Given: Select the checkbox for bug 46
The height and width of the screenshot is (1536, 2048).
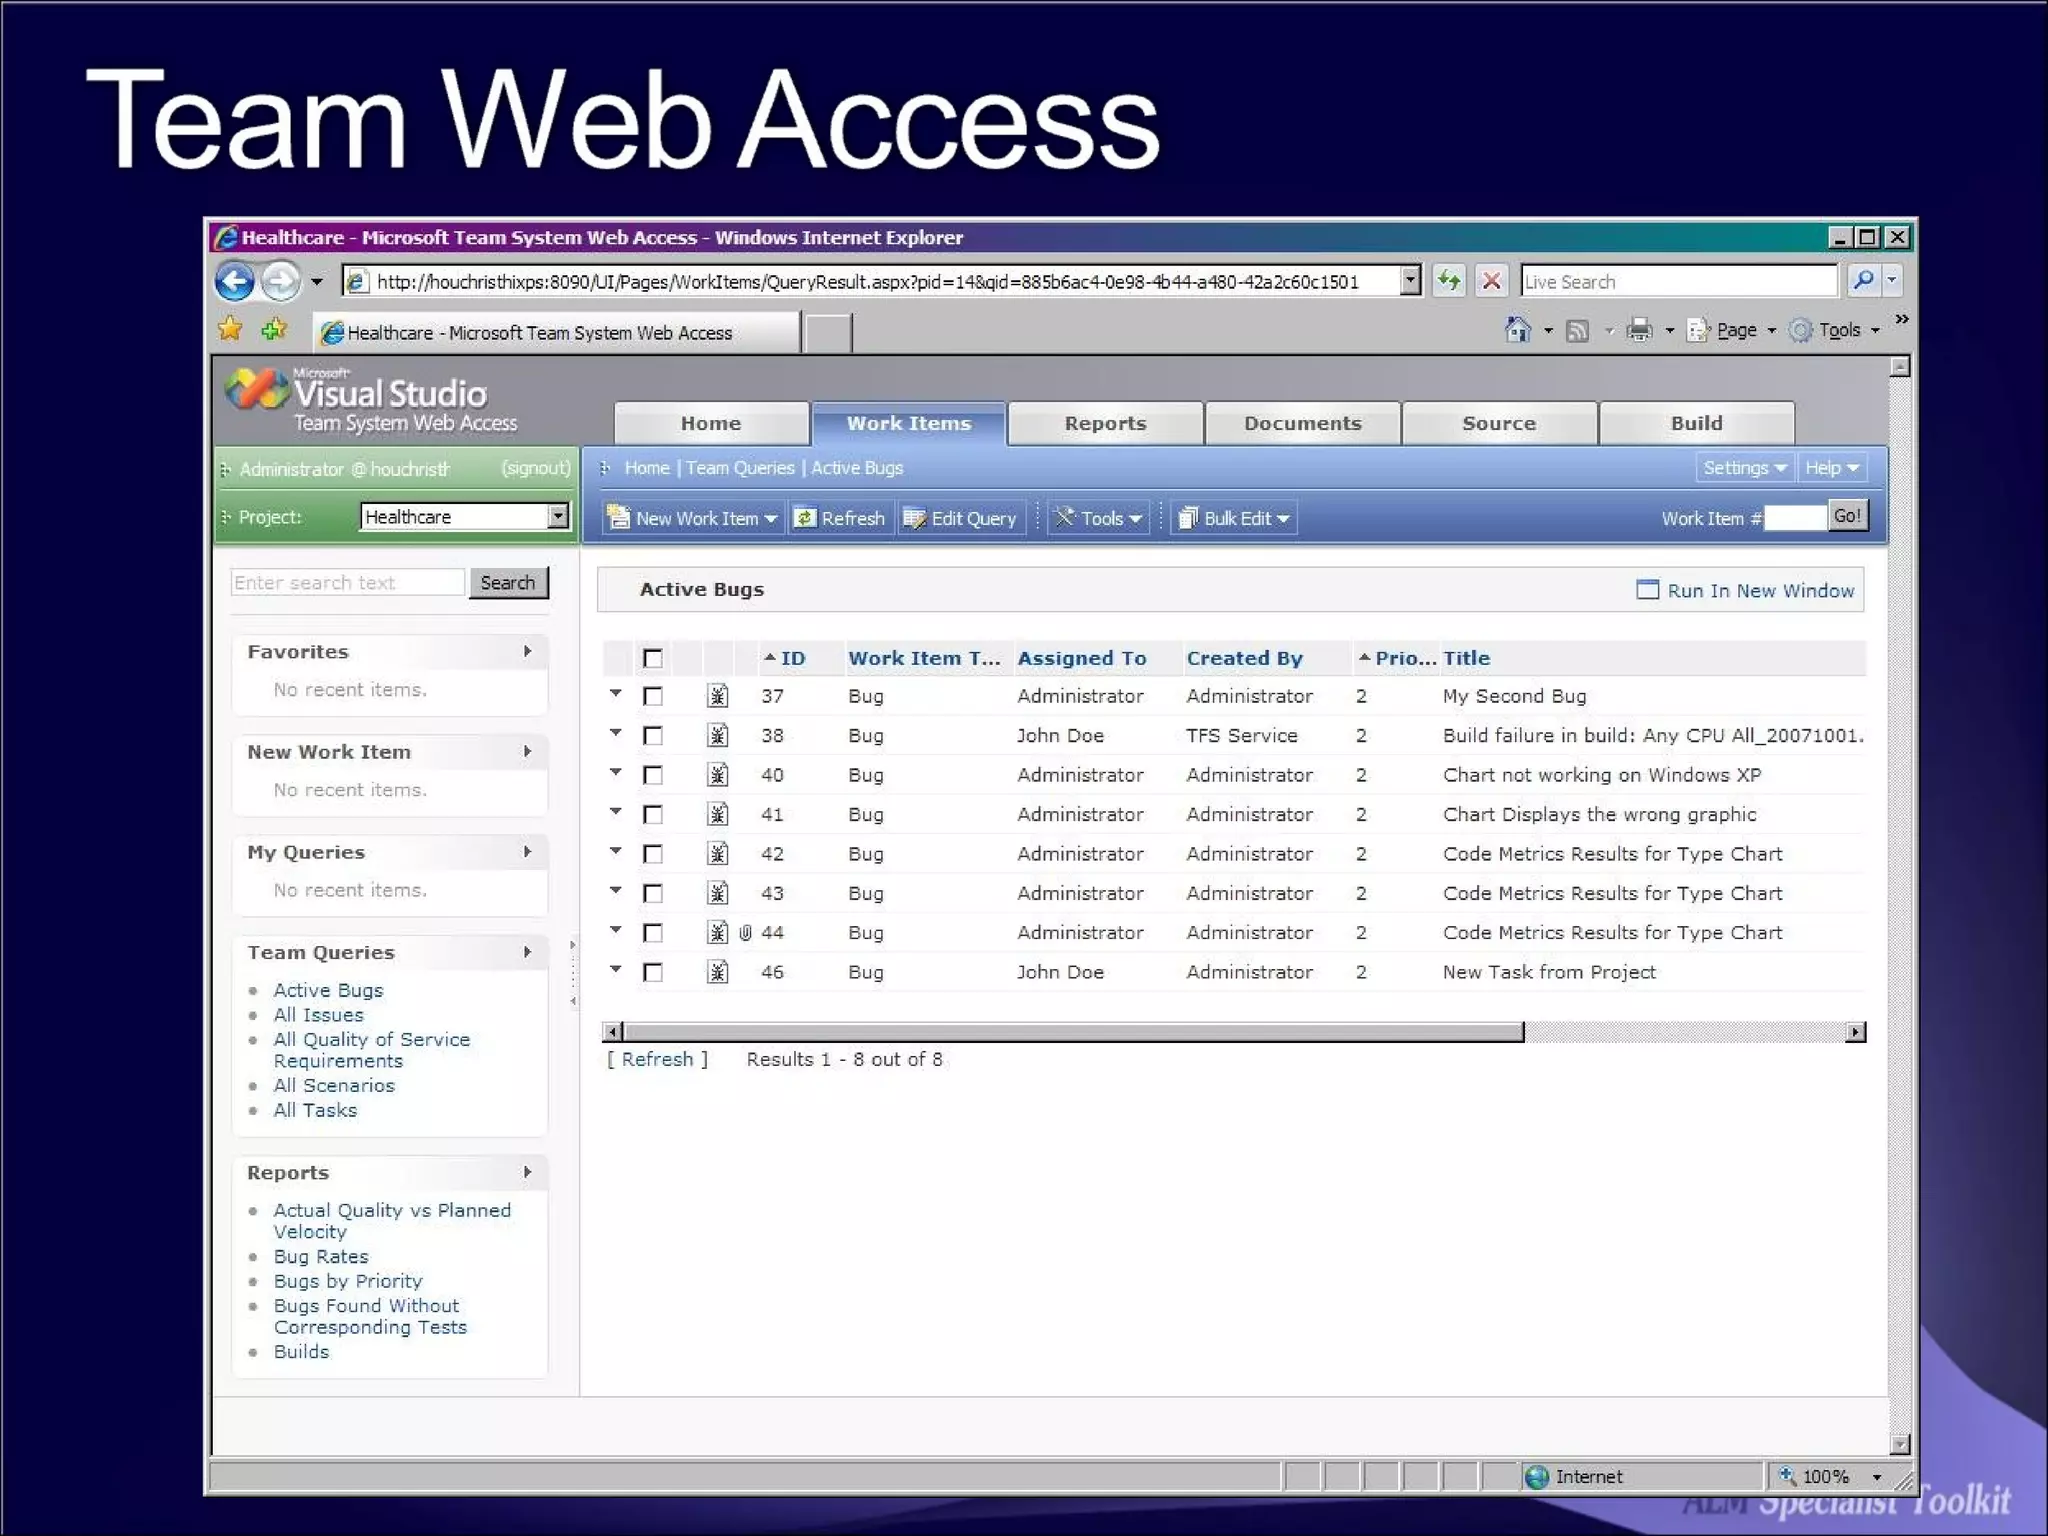Looking at the screenshot, I should tap(653, 972).
